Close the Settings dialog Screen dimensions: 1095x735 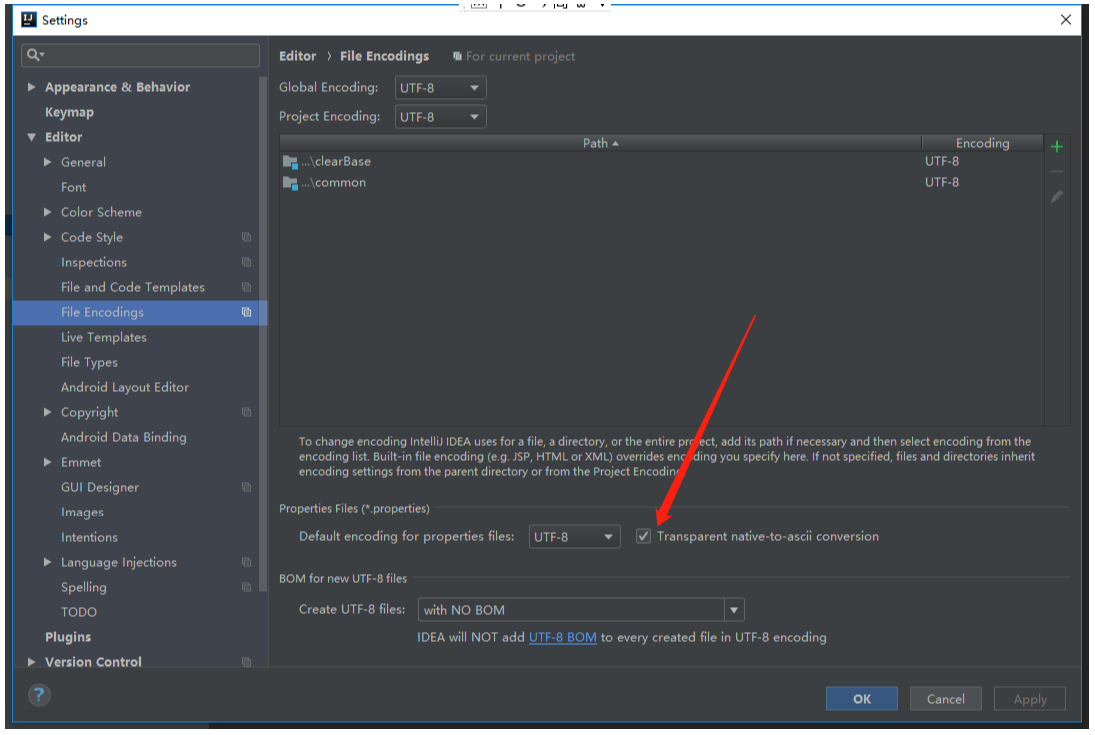[1066, 20]
